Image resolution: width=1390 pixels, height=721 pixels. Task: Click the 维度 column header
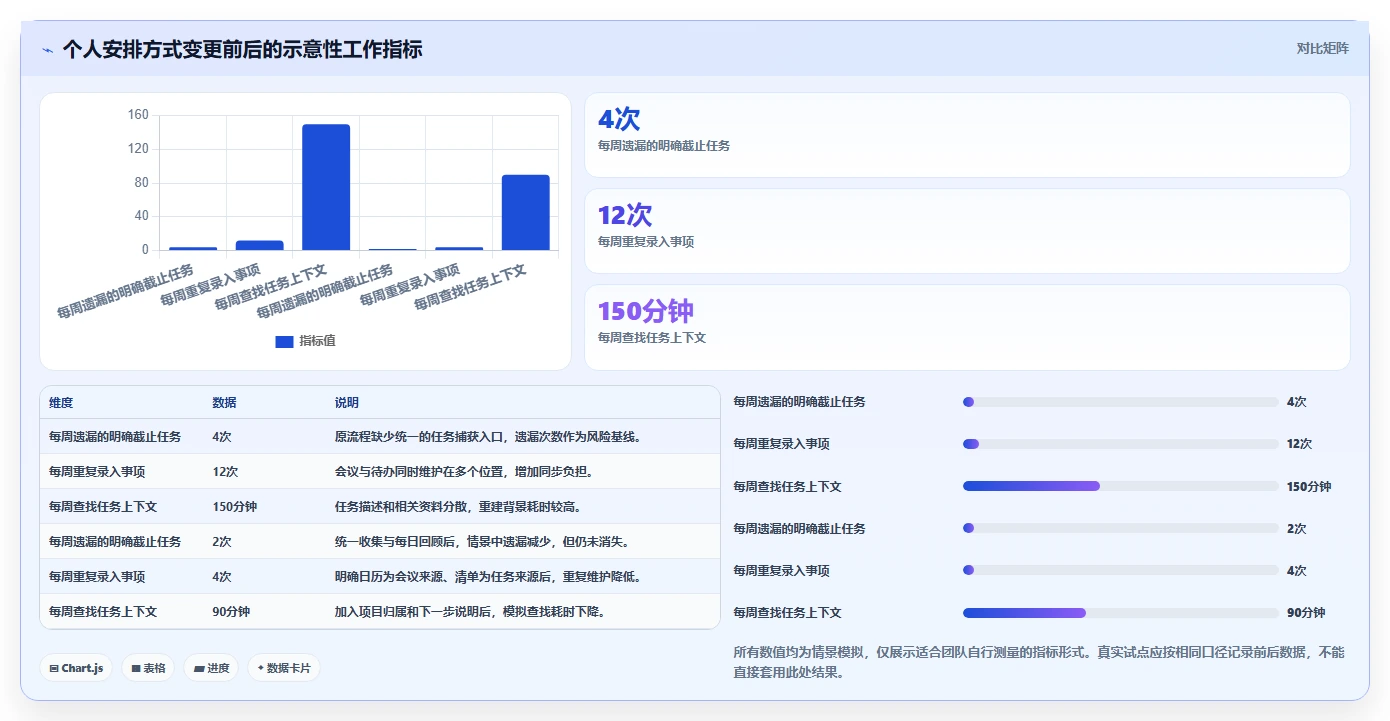click(x=61, y=403)
